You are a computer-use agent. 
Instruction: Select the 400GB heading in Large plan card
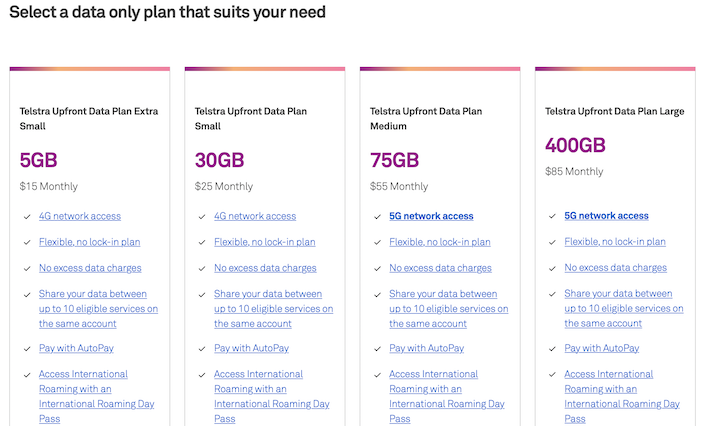coord(575,146)
